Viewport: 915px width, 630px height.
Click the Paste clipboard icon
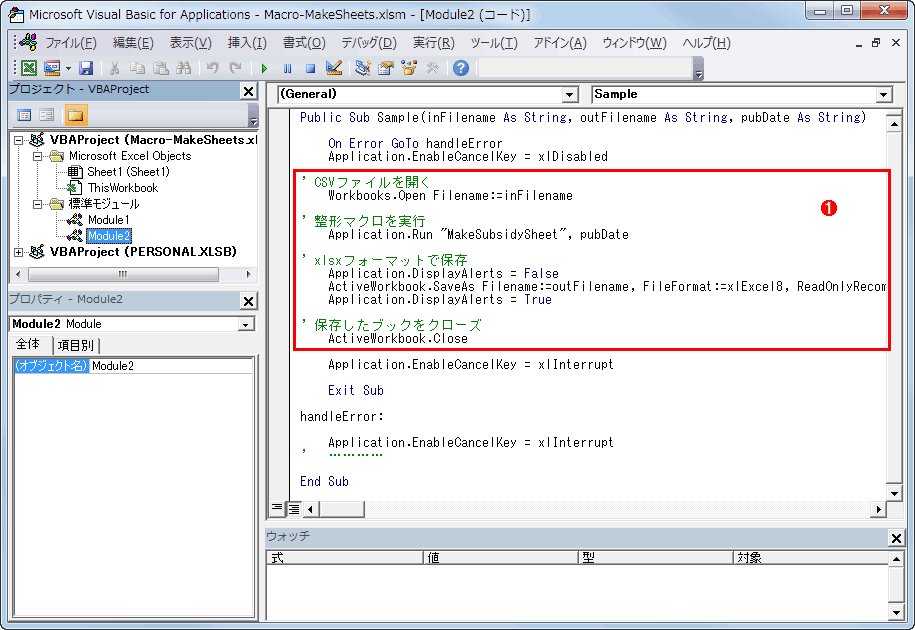tap(160, 68)
